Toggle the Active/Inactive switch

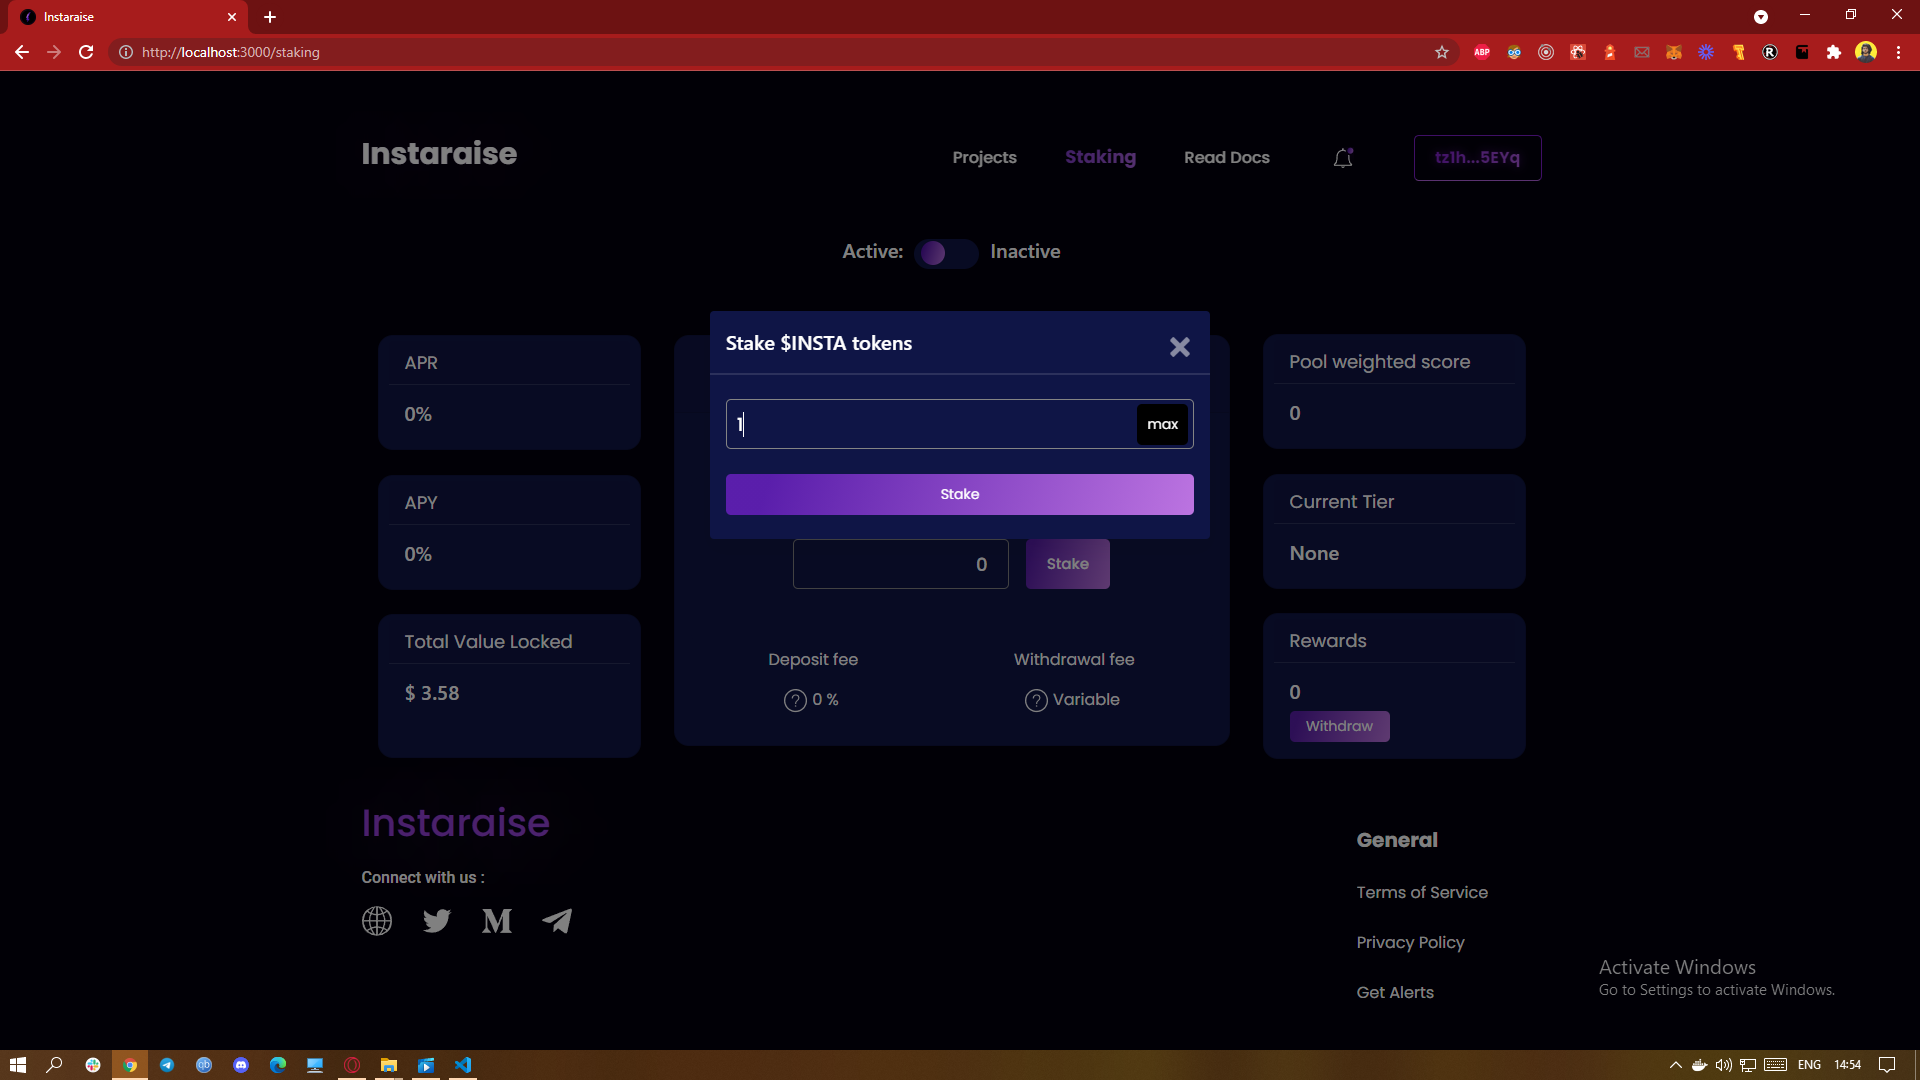[x=945, y=253]
